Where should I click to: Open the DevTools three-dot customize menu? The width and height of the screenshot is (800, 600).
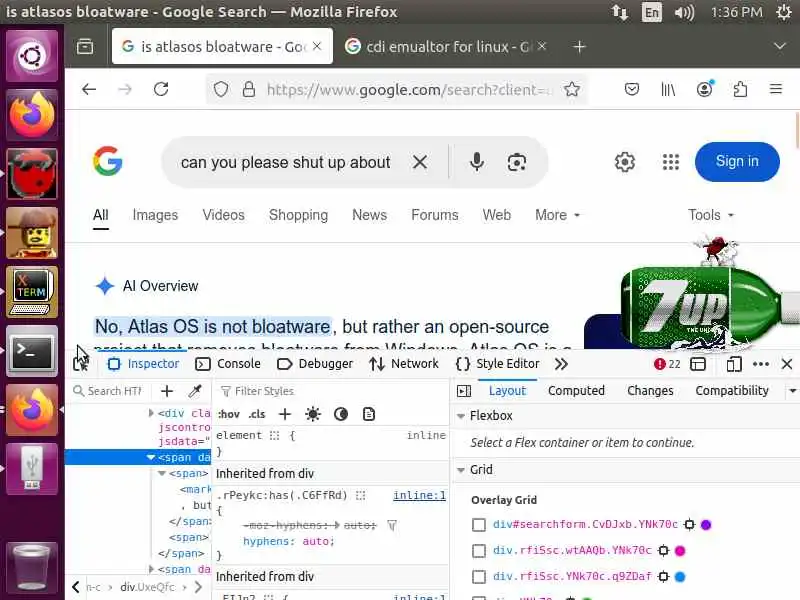[x=761, y=364]
